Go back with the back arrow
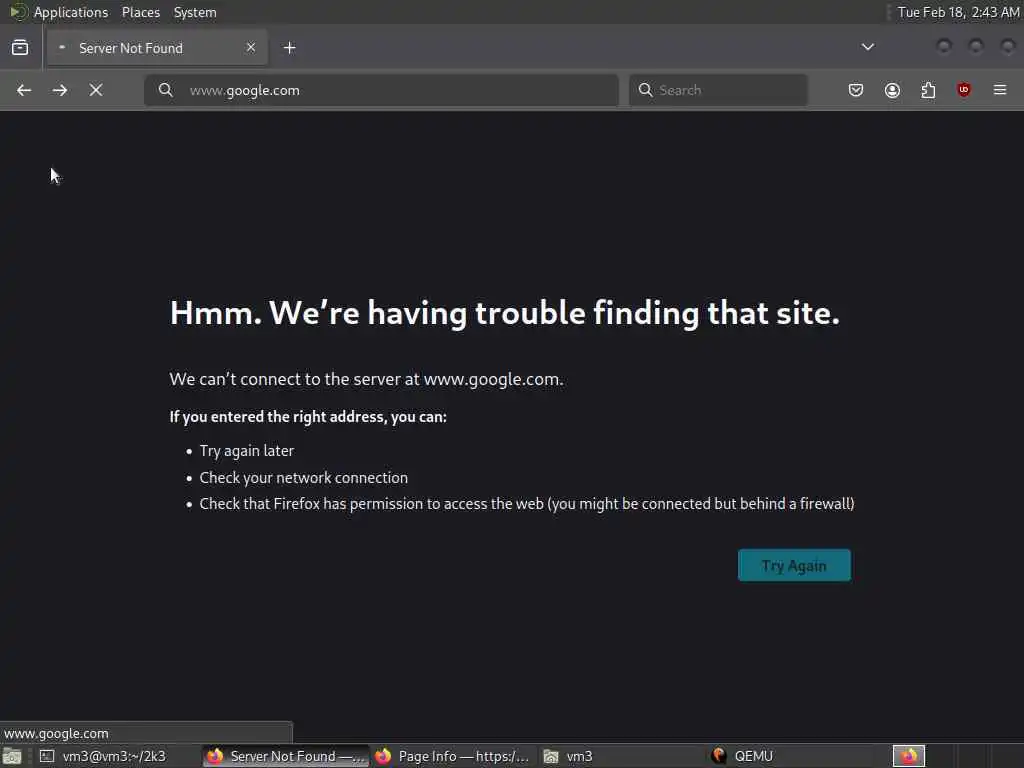 pos(24,90)
